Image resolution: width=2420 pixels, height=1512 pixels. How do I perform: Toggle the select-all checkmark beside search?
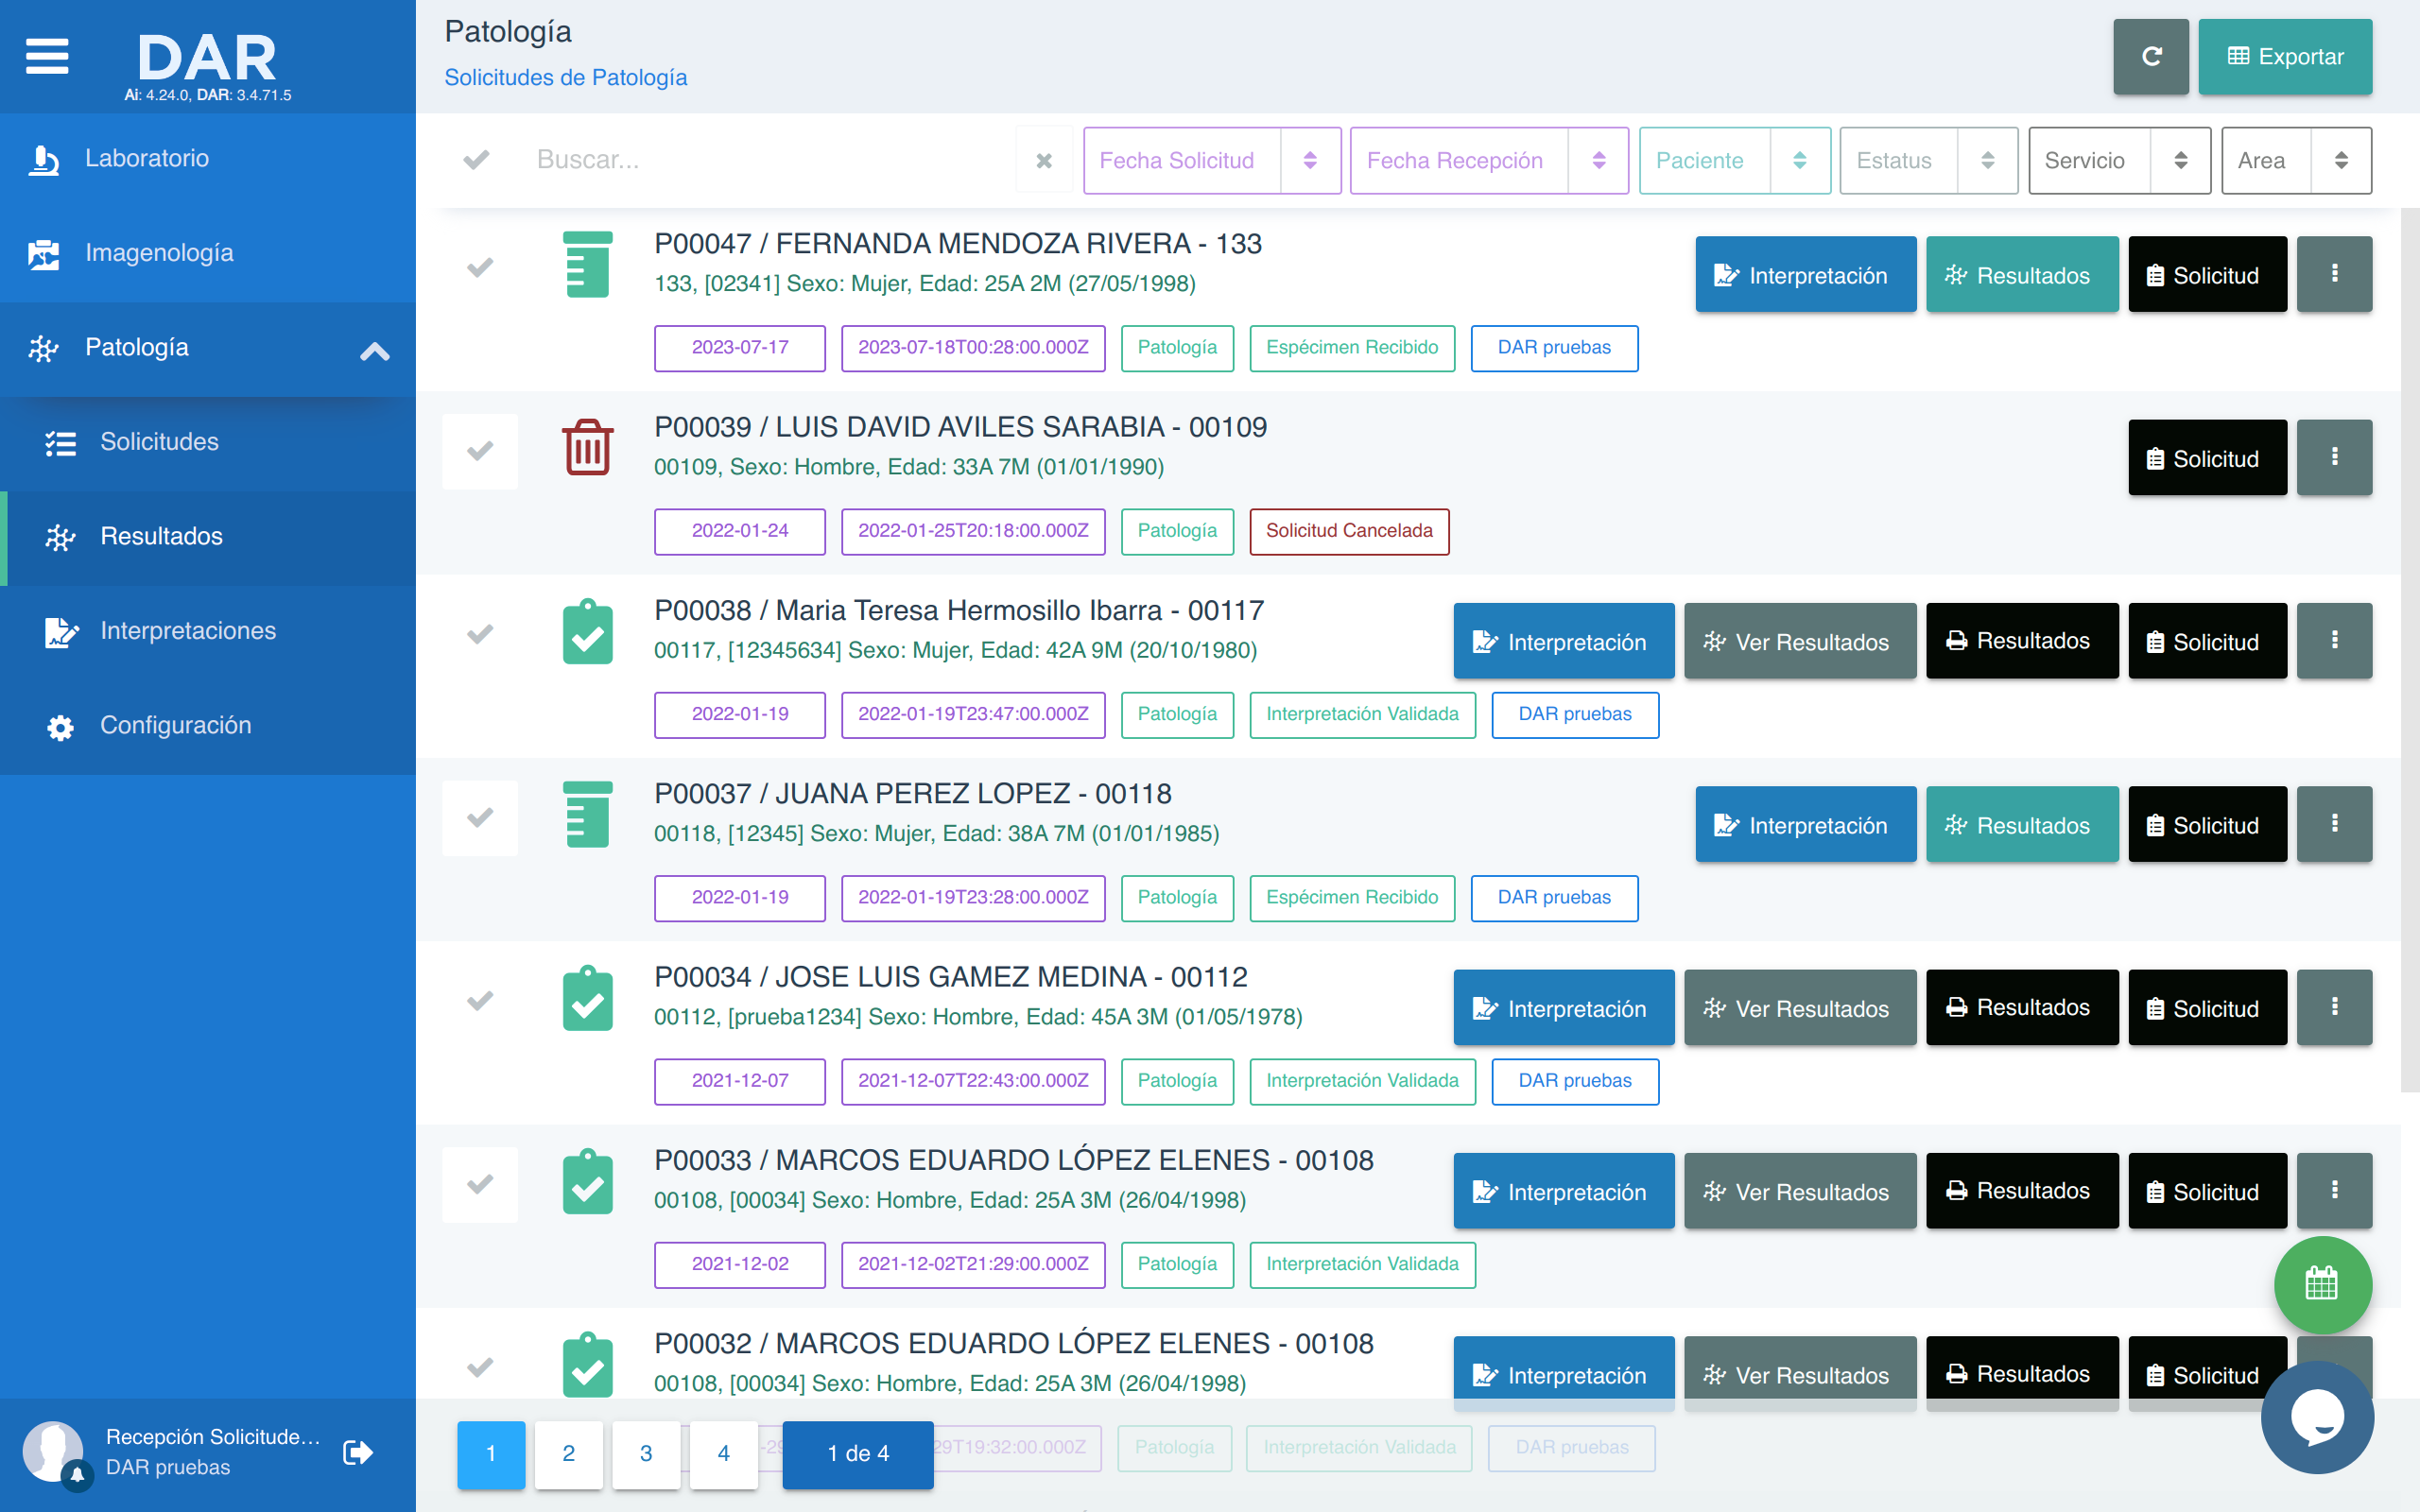click(477, 160)
